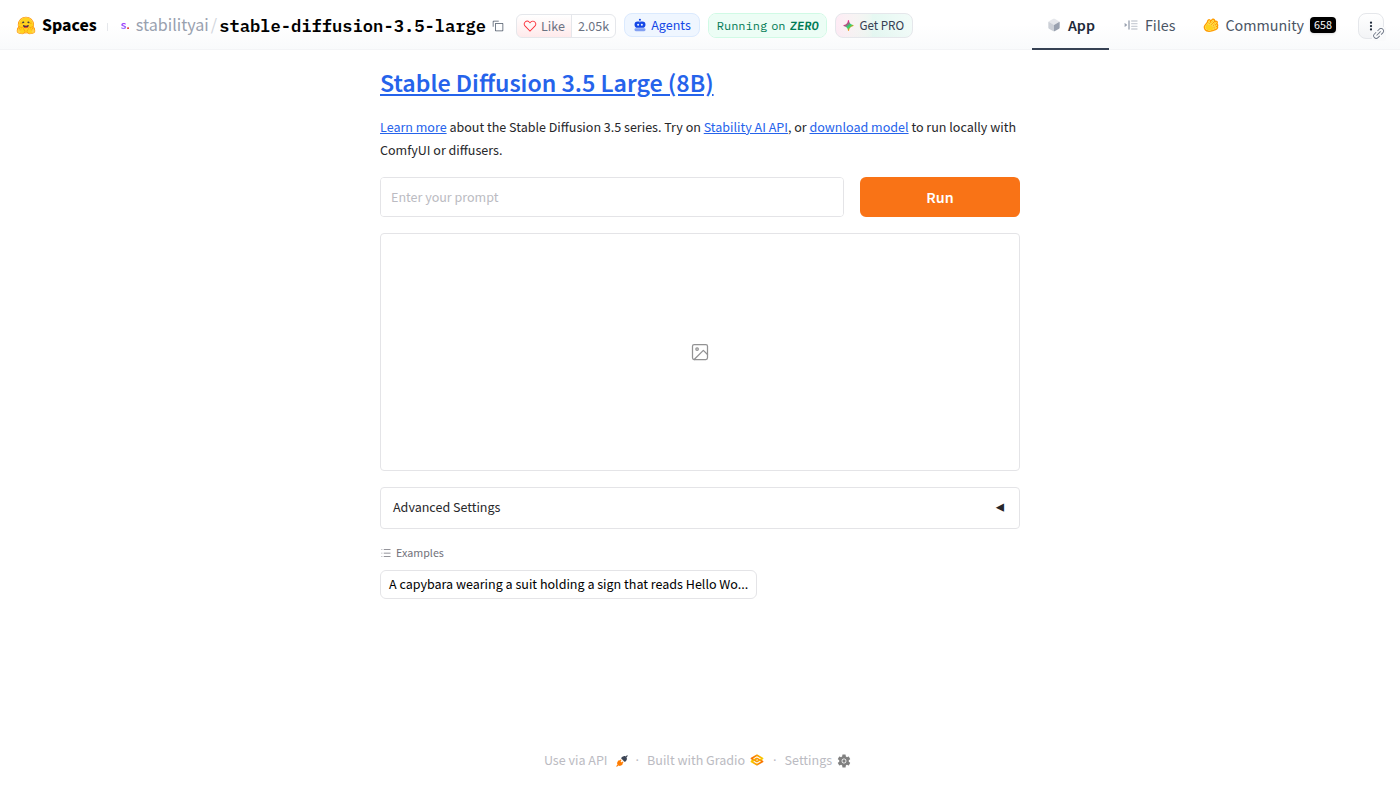Open the Community tab

(x=1268, y=26)
